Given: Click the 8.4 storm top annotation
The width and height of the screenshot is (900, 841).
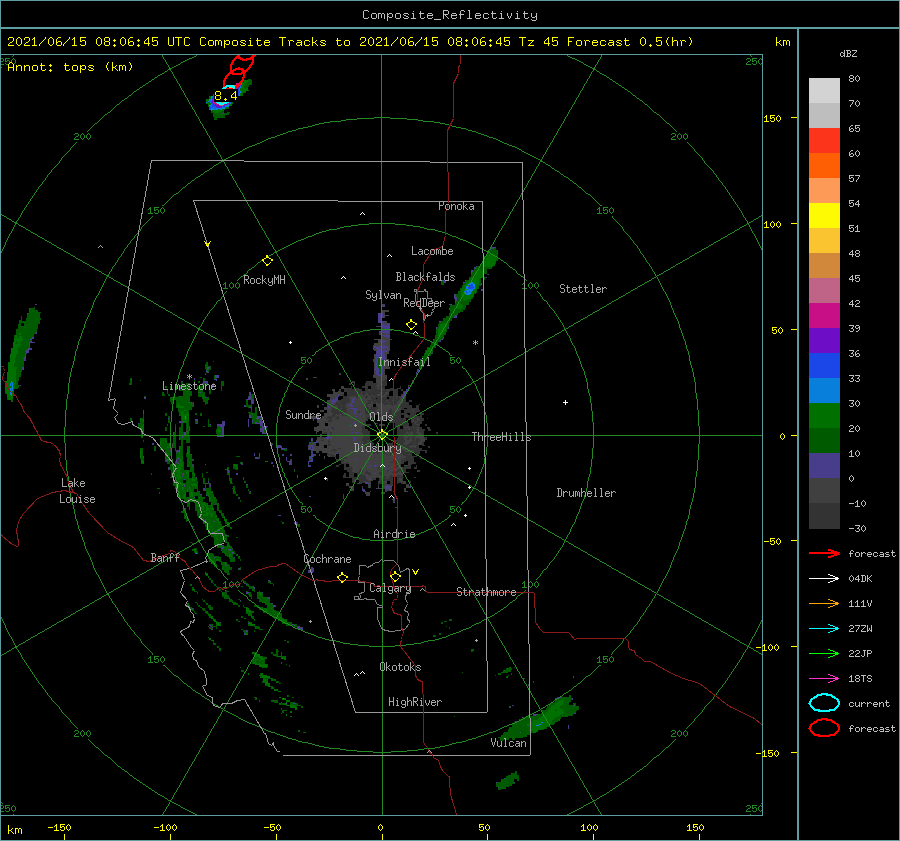Looking at the screenshot, I should tap(226, 96).
